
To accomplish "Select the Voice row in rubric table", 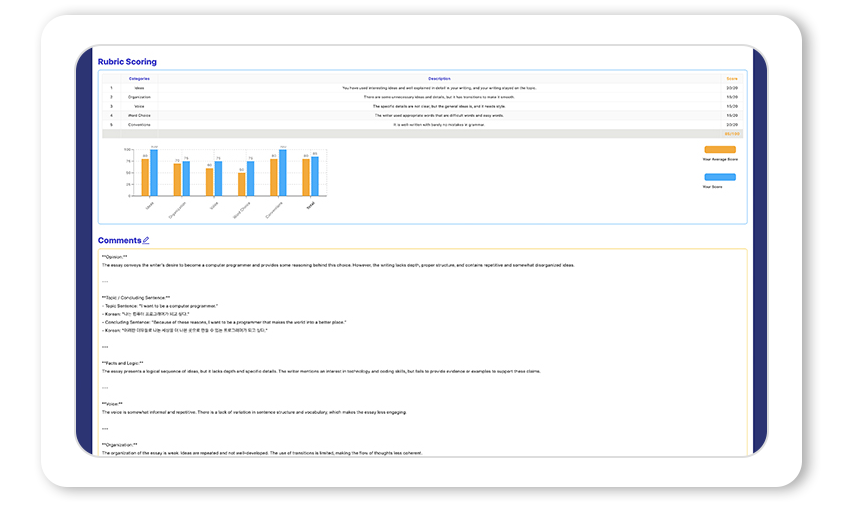I will [422, 106].
